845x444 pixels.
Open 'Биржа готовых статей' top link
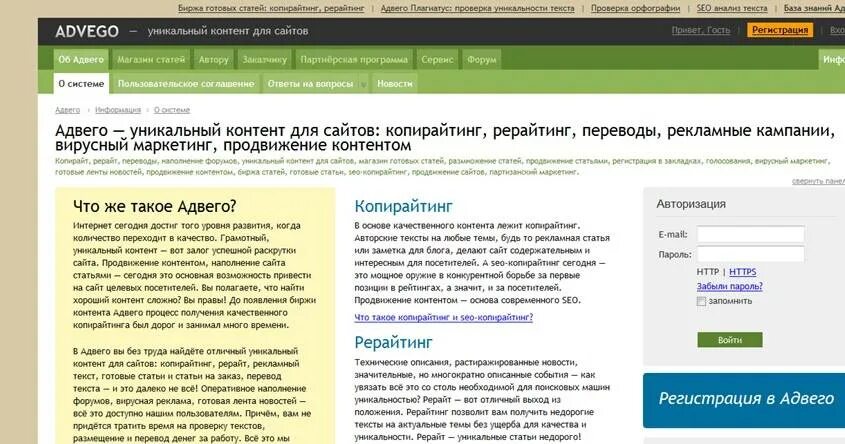tap(271, 8)
